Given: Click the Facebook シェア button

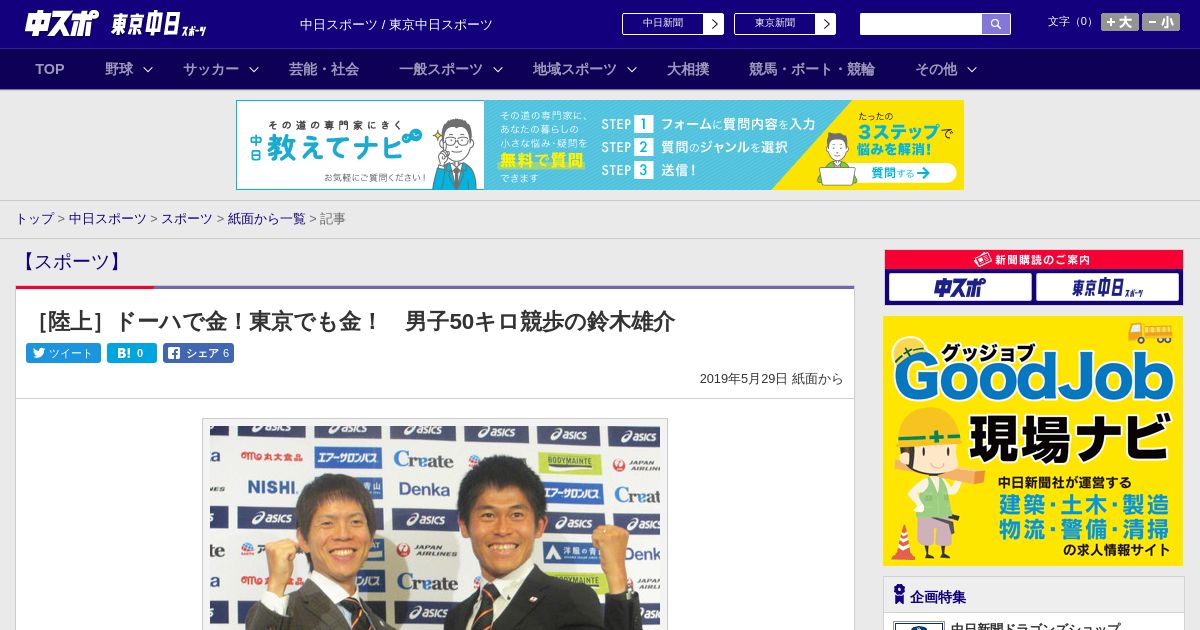Looking at the screenshot, I should pyautogui.click(x=198, y=353).
